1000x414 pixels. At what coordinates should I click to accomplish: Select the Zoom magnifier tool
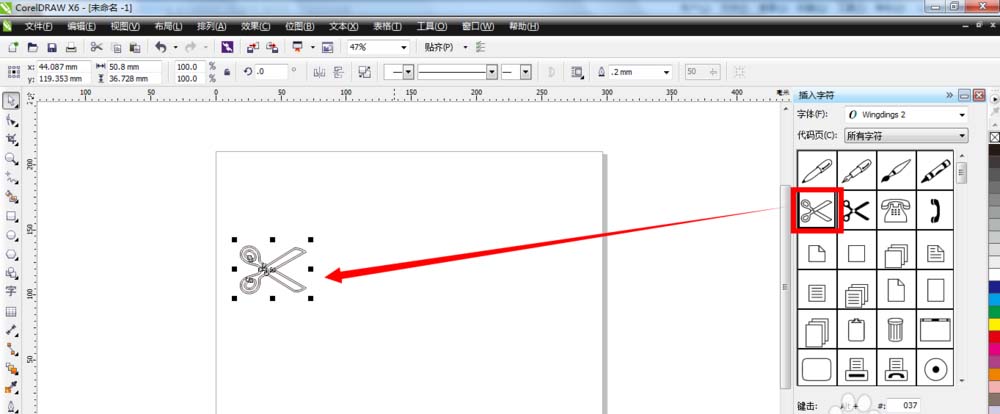click(x=11, y=158)
